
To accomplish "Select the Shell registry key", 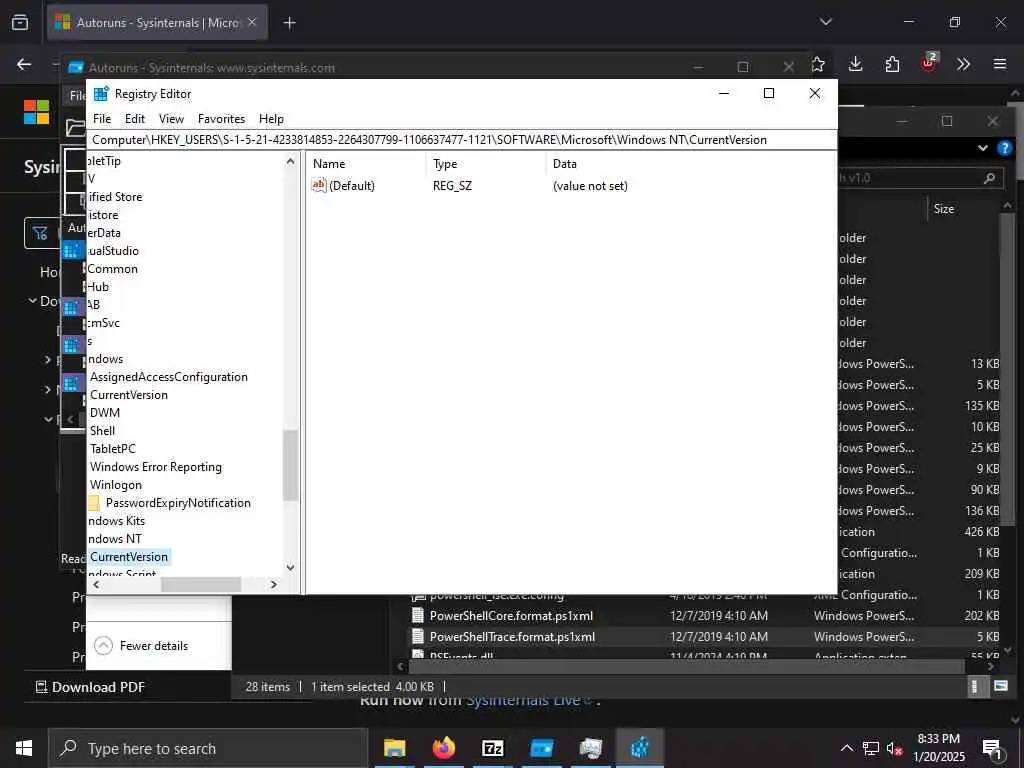I will (x=102, y=431).
